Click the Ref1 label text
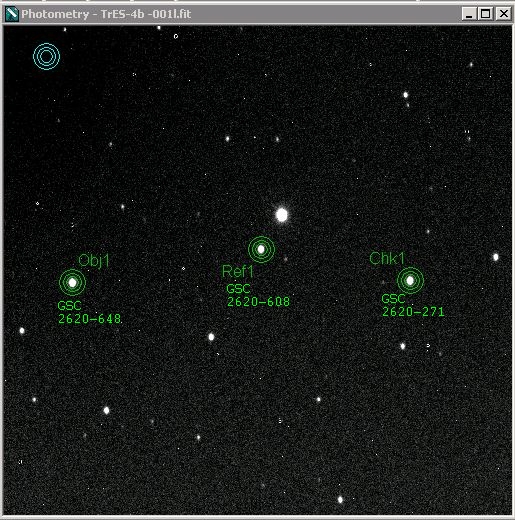This screenshot has height=520, width=515. click(238, 271)
